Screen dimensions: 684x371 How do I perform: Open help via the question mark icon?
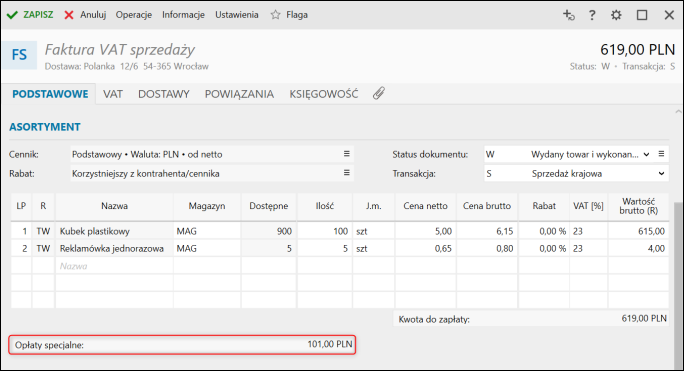click(x=592, y=15)
